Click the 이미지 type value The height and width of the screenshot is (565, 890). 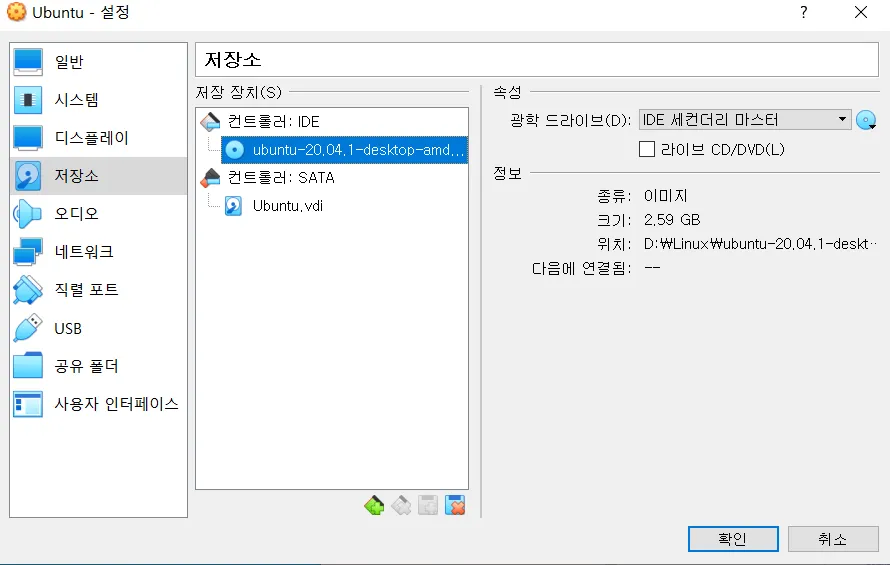tap(665, 196)
